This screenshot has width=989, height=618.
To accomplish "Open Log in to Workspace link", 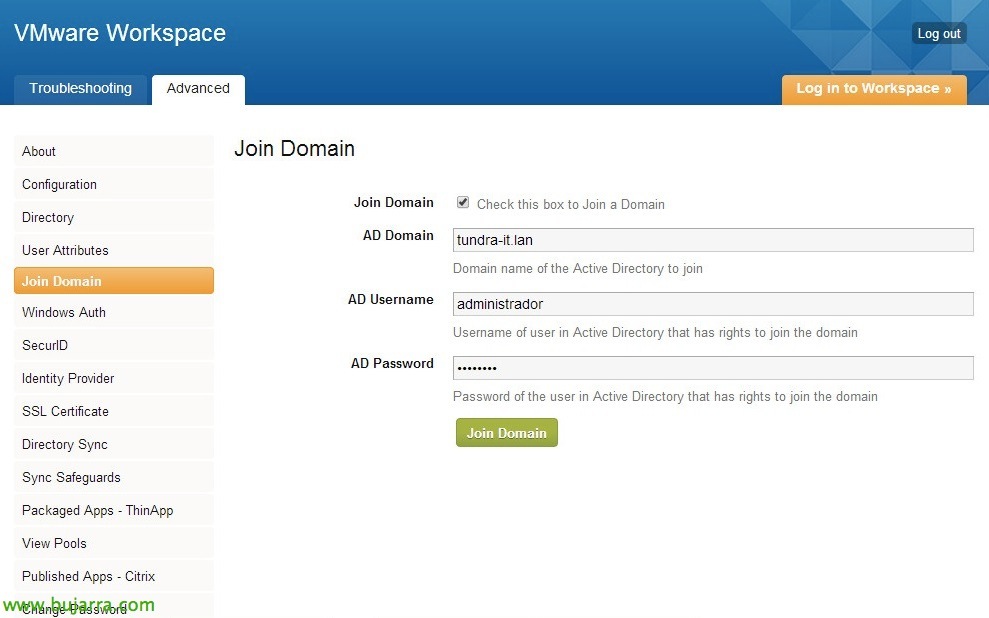I will click(x=874, y=89).
